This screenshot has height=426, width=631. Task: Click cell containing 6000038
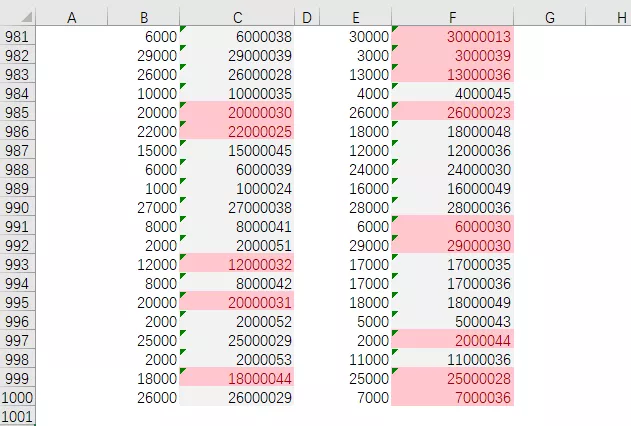(x=237, y=37)
